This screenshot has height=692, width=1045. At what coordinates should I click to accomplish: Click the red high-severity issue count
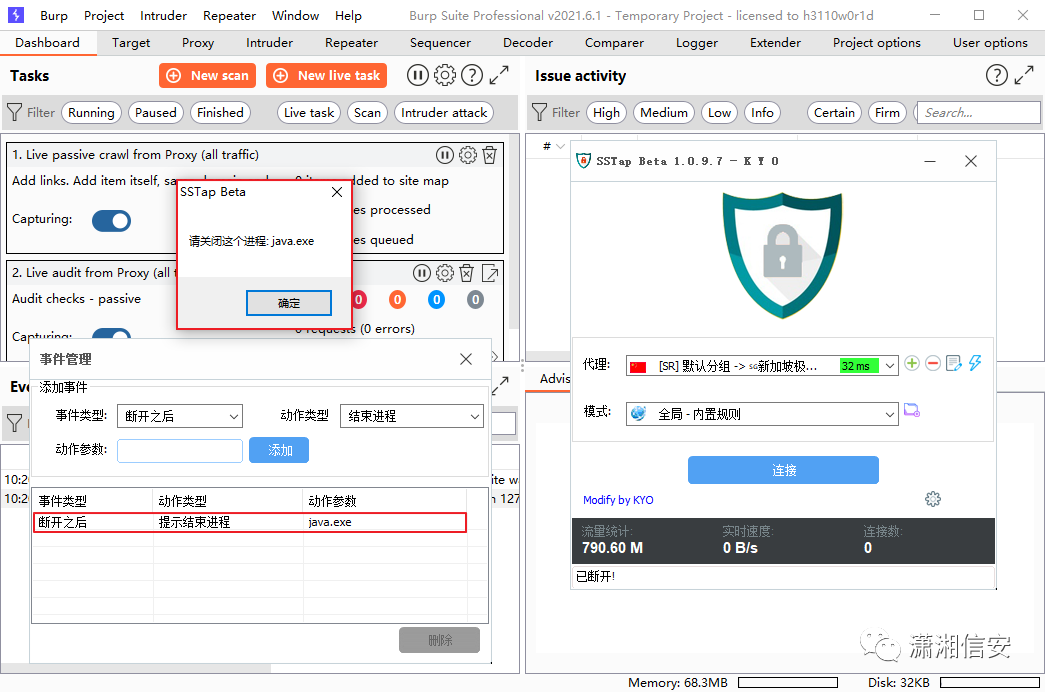tap(359, 299)
